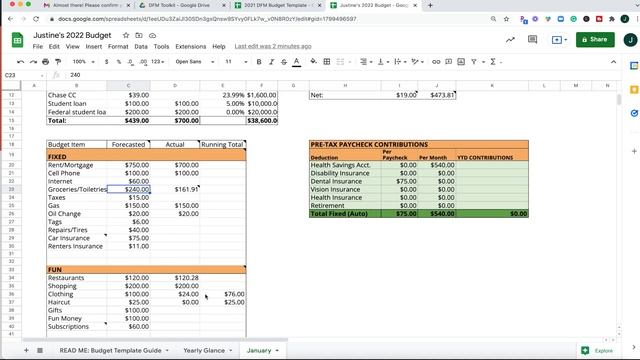
Task: Check the cloud document status icon
Action: tap(152, 36)
